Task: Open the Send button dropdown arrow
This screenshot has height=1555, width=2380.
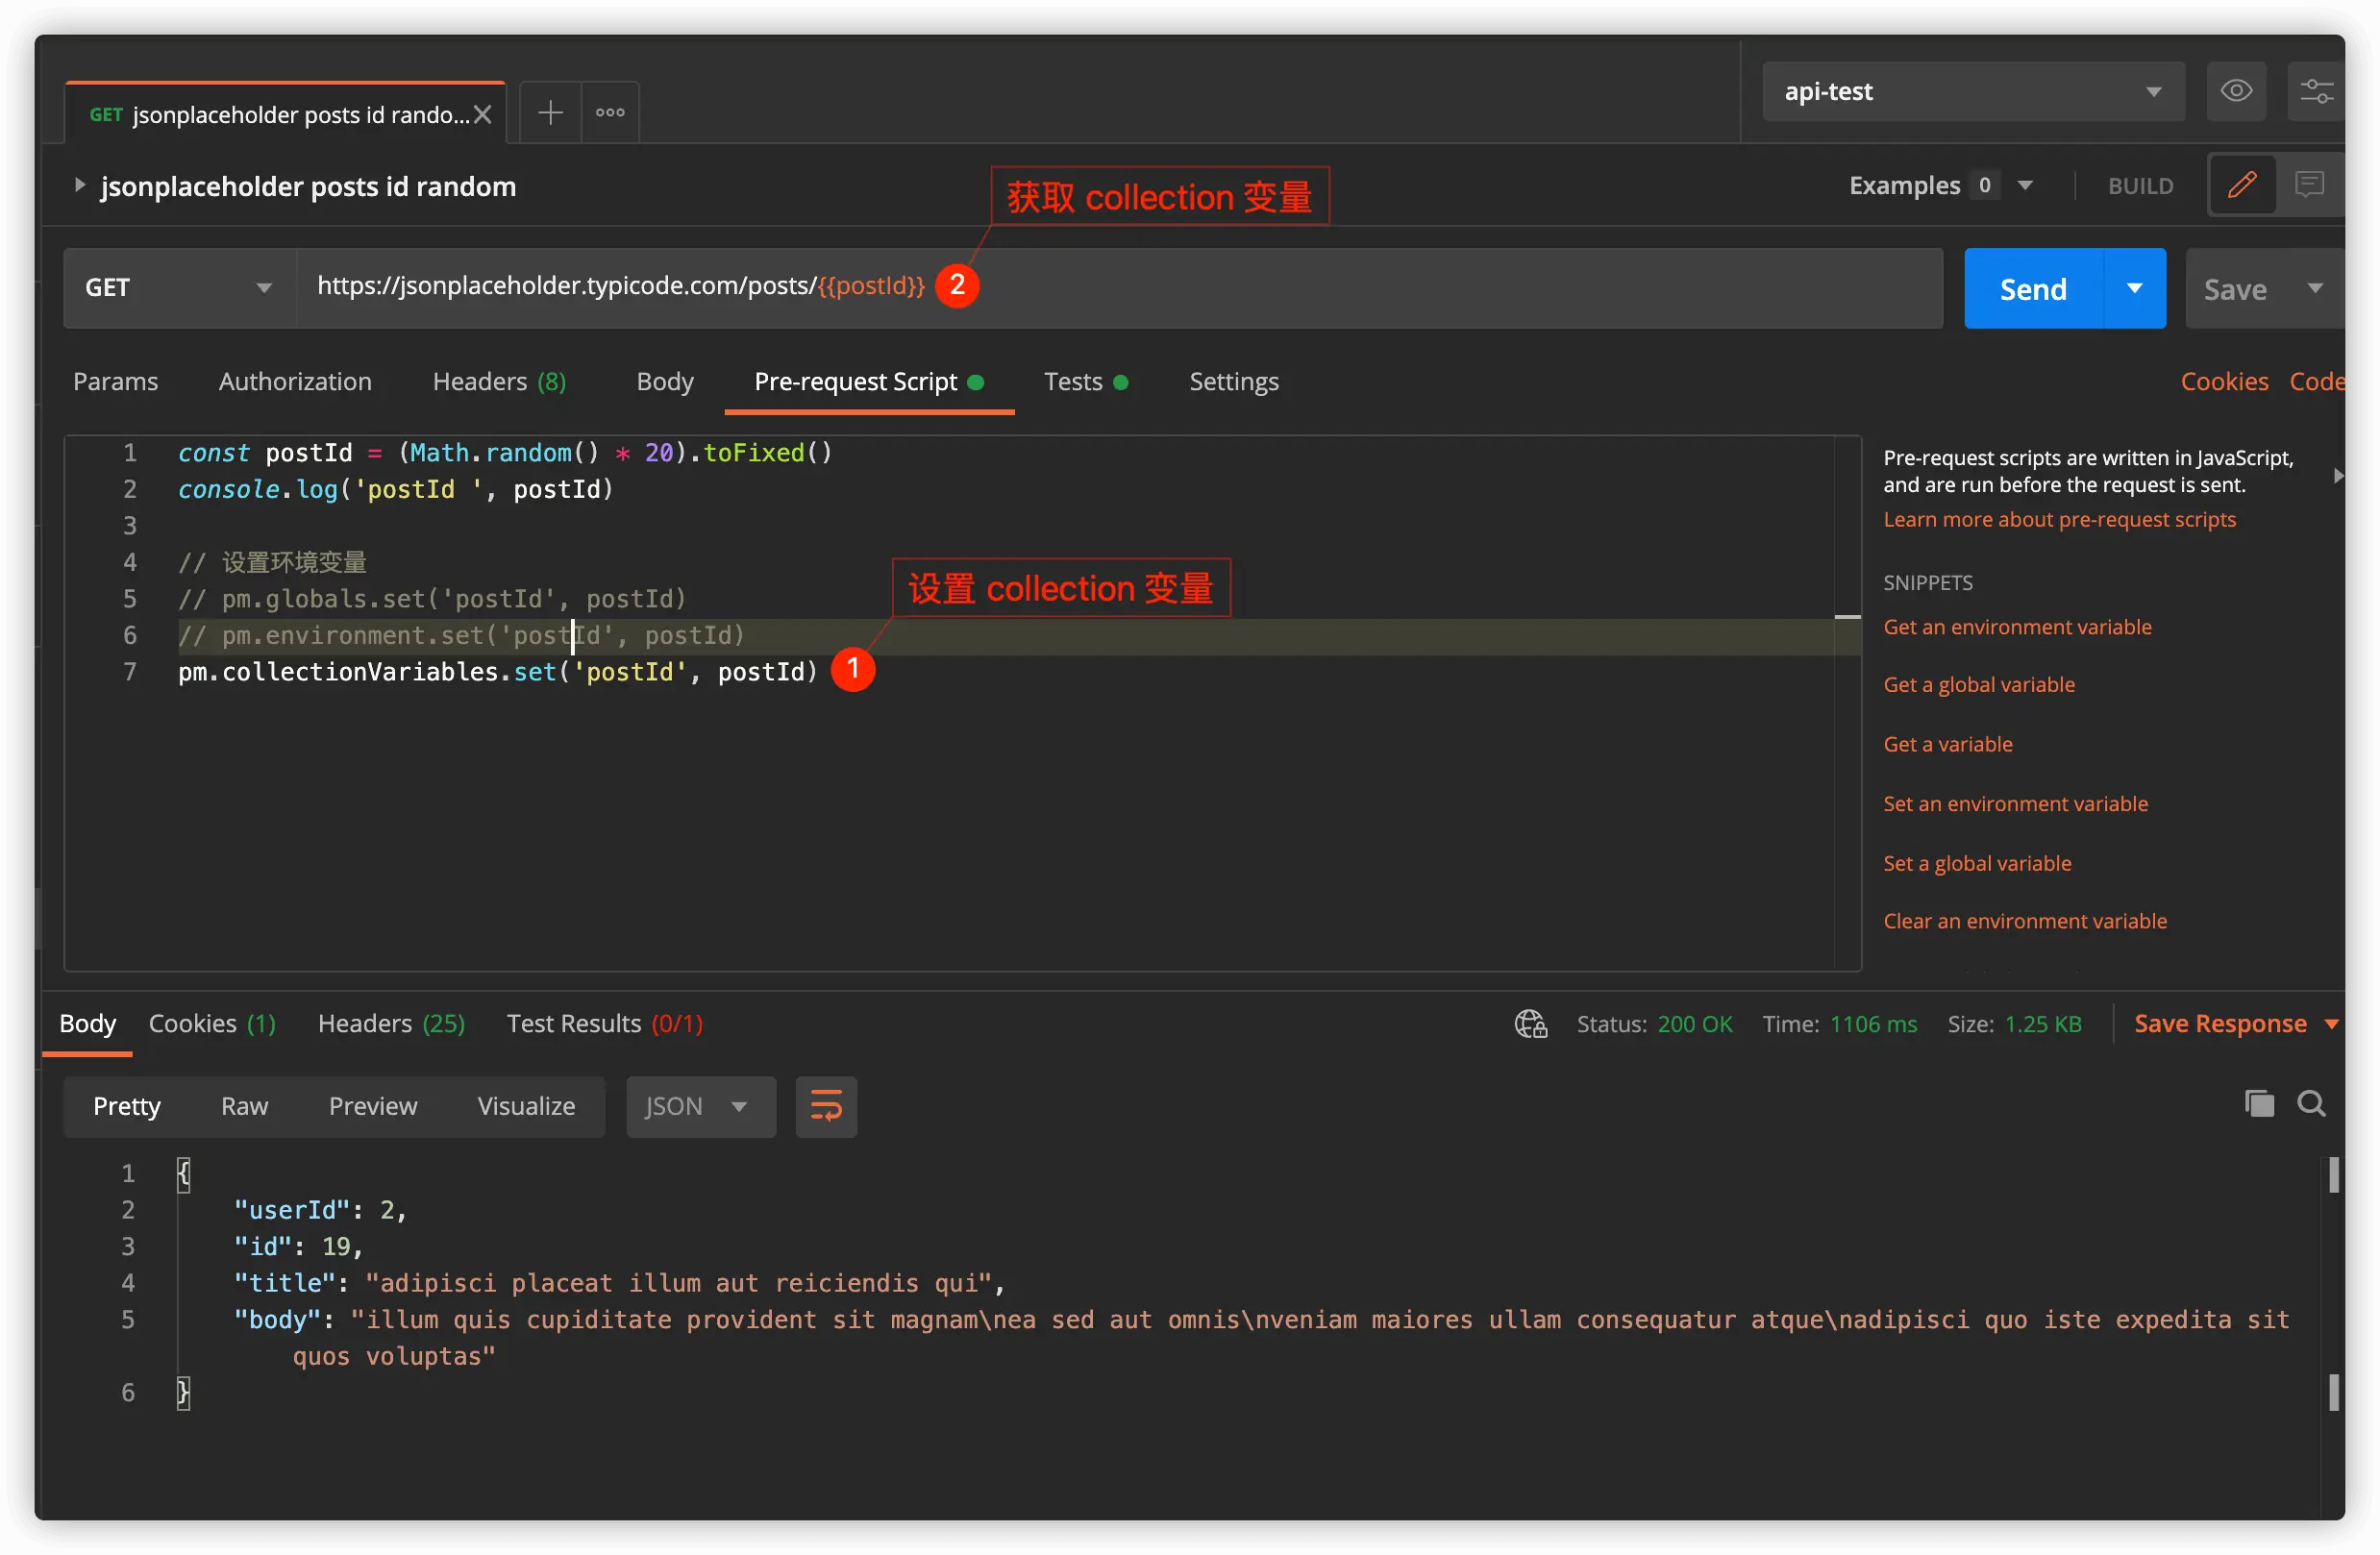Action: (2135, 289)
